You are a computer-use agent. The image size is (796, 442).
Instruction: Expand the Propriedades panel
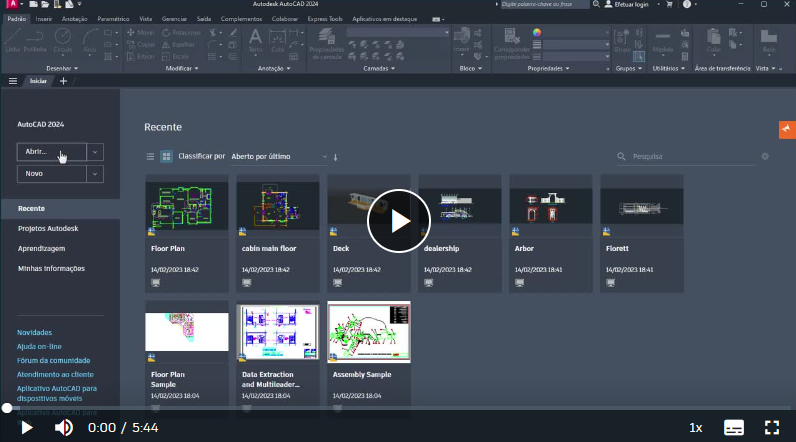click(x=548, y=69)
